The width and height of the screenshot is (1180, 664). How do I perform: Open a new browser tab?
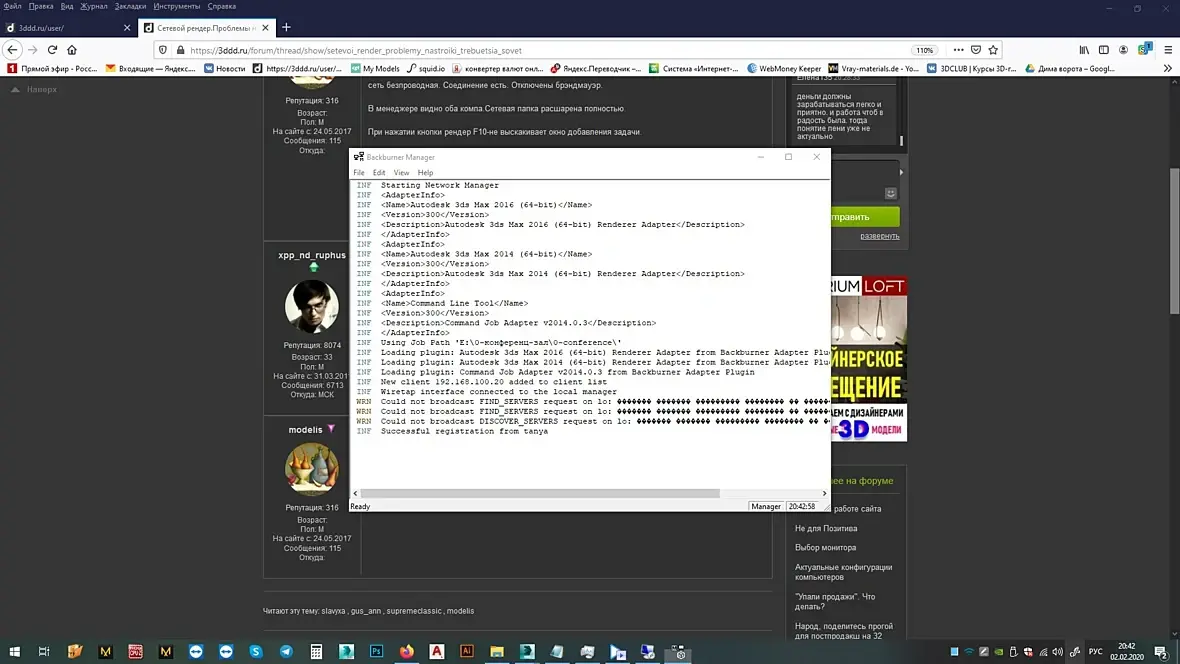286,27
